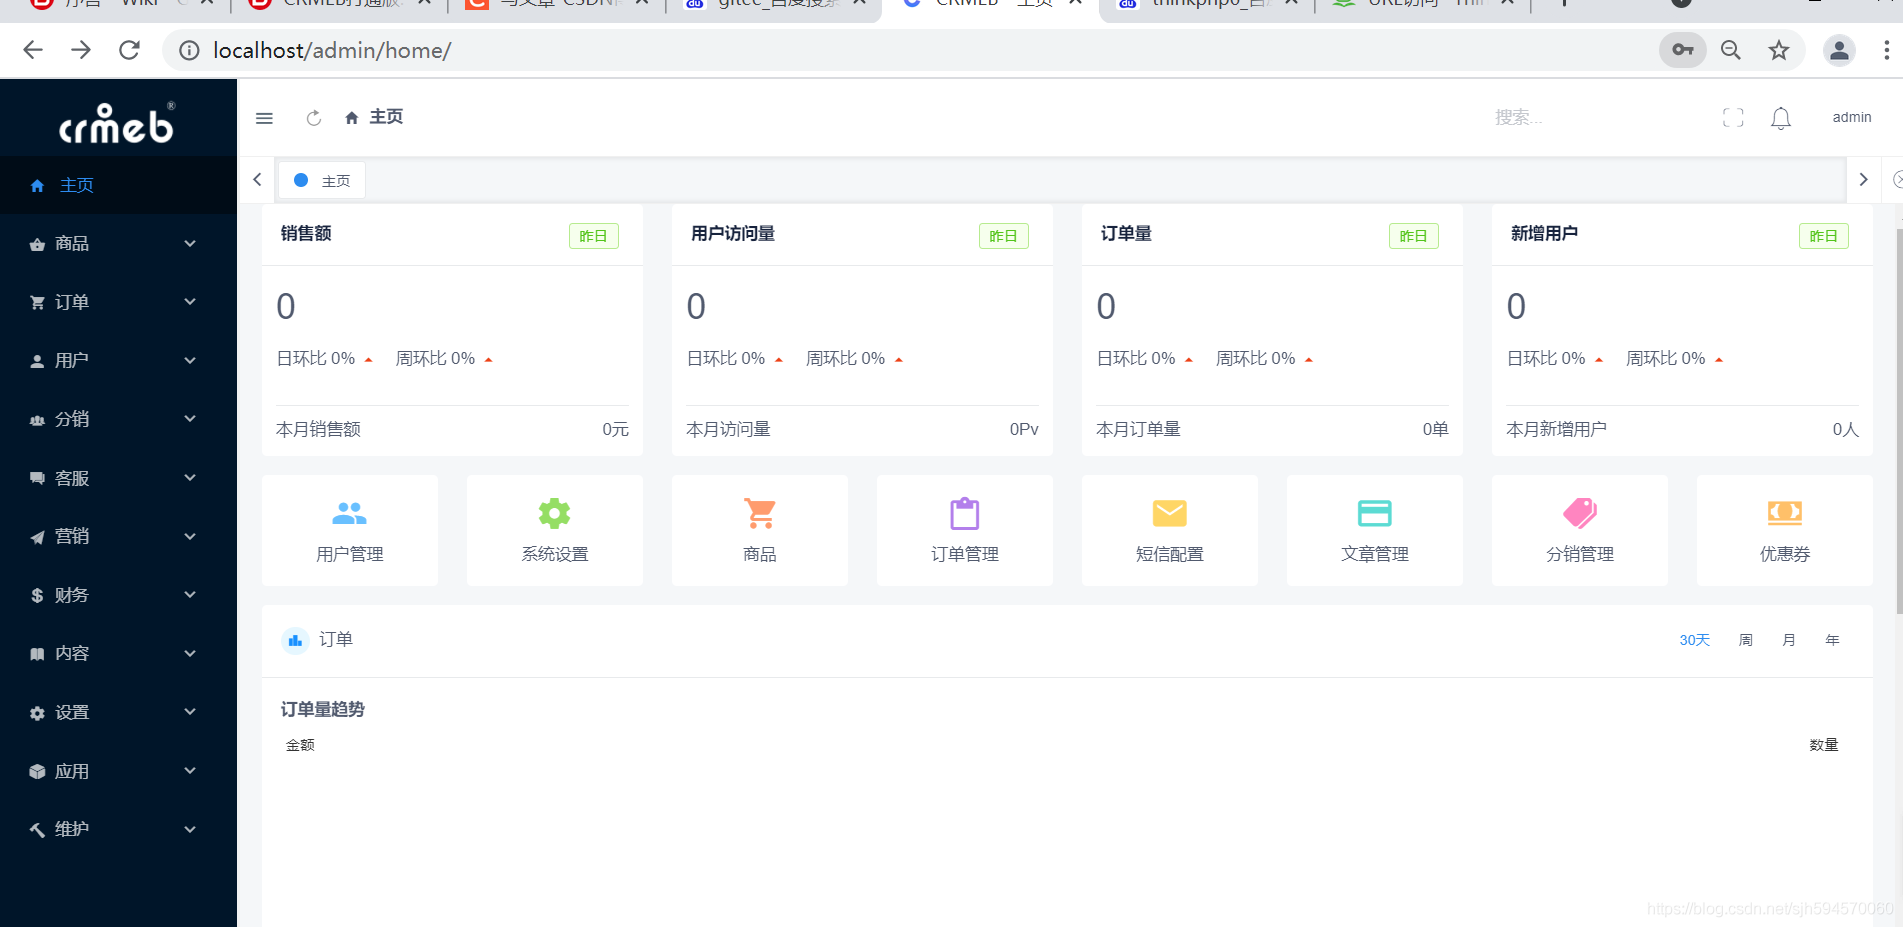Click the browser back arrow
This screenshot has width=1903, height=927.
tap(33, 50)
